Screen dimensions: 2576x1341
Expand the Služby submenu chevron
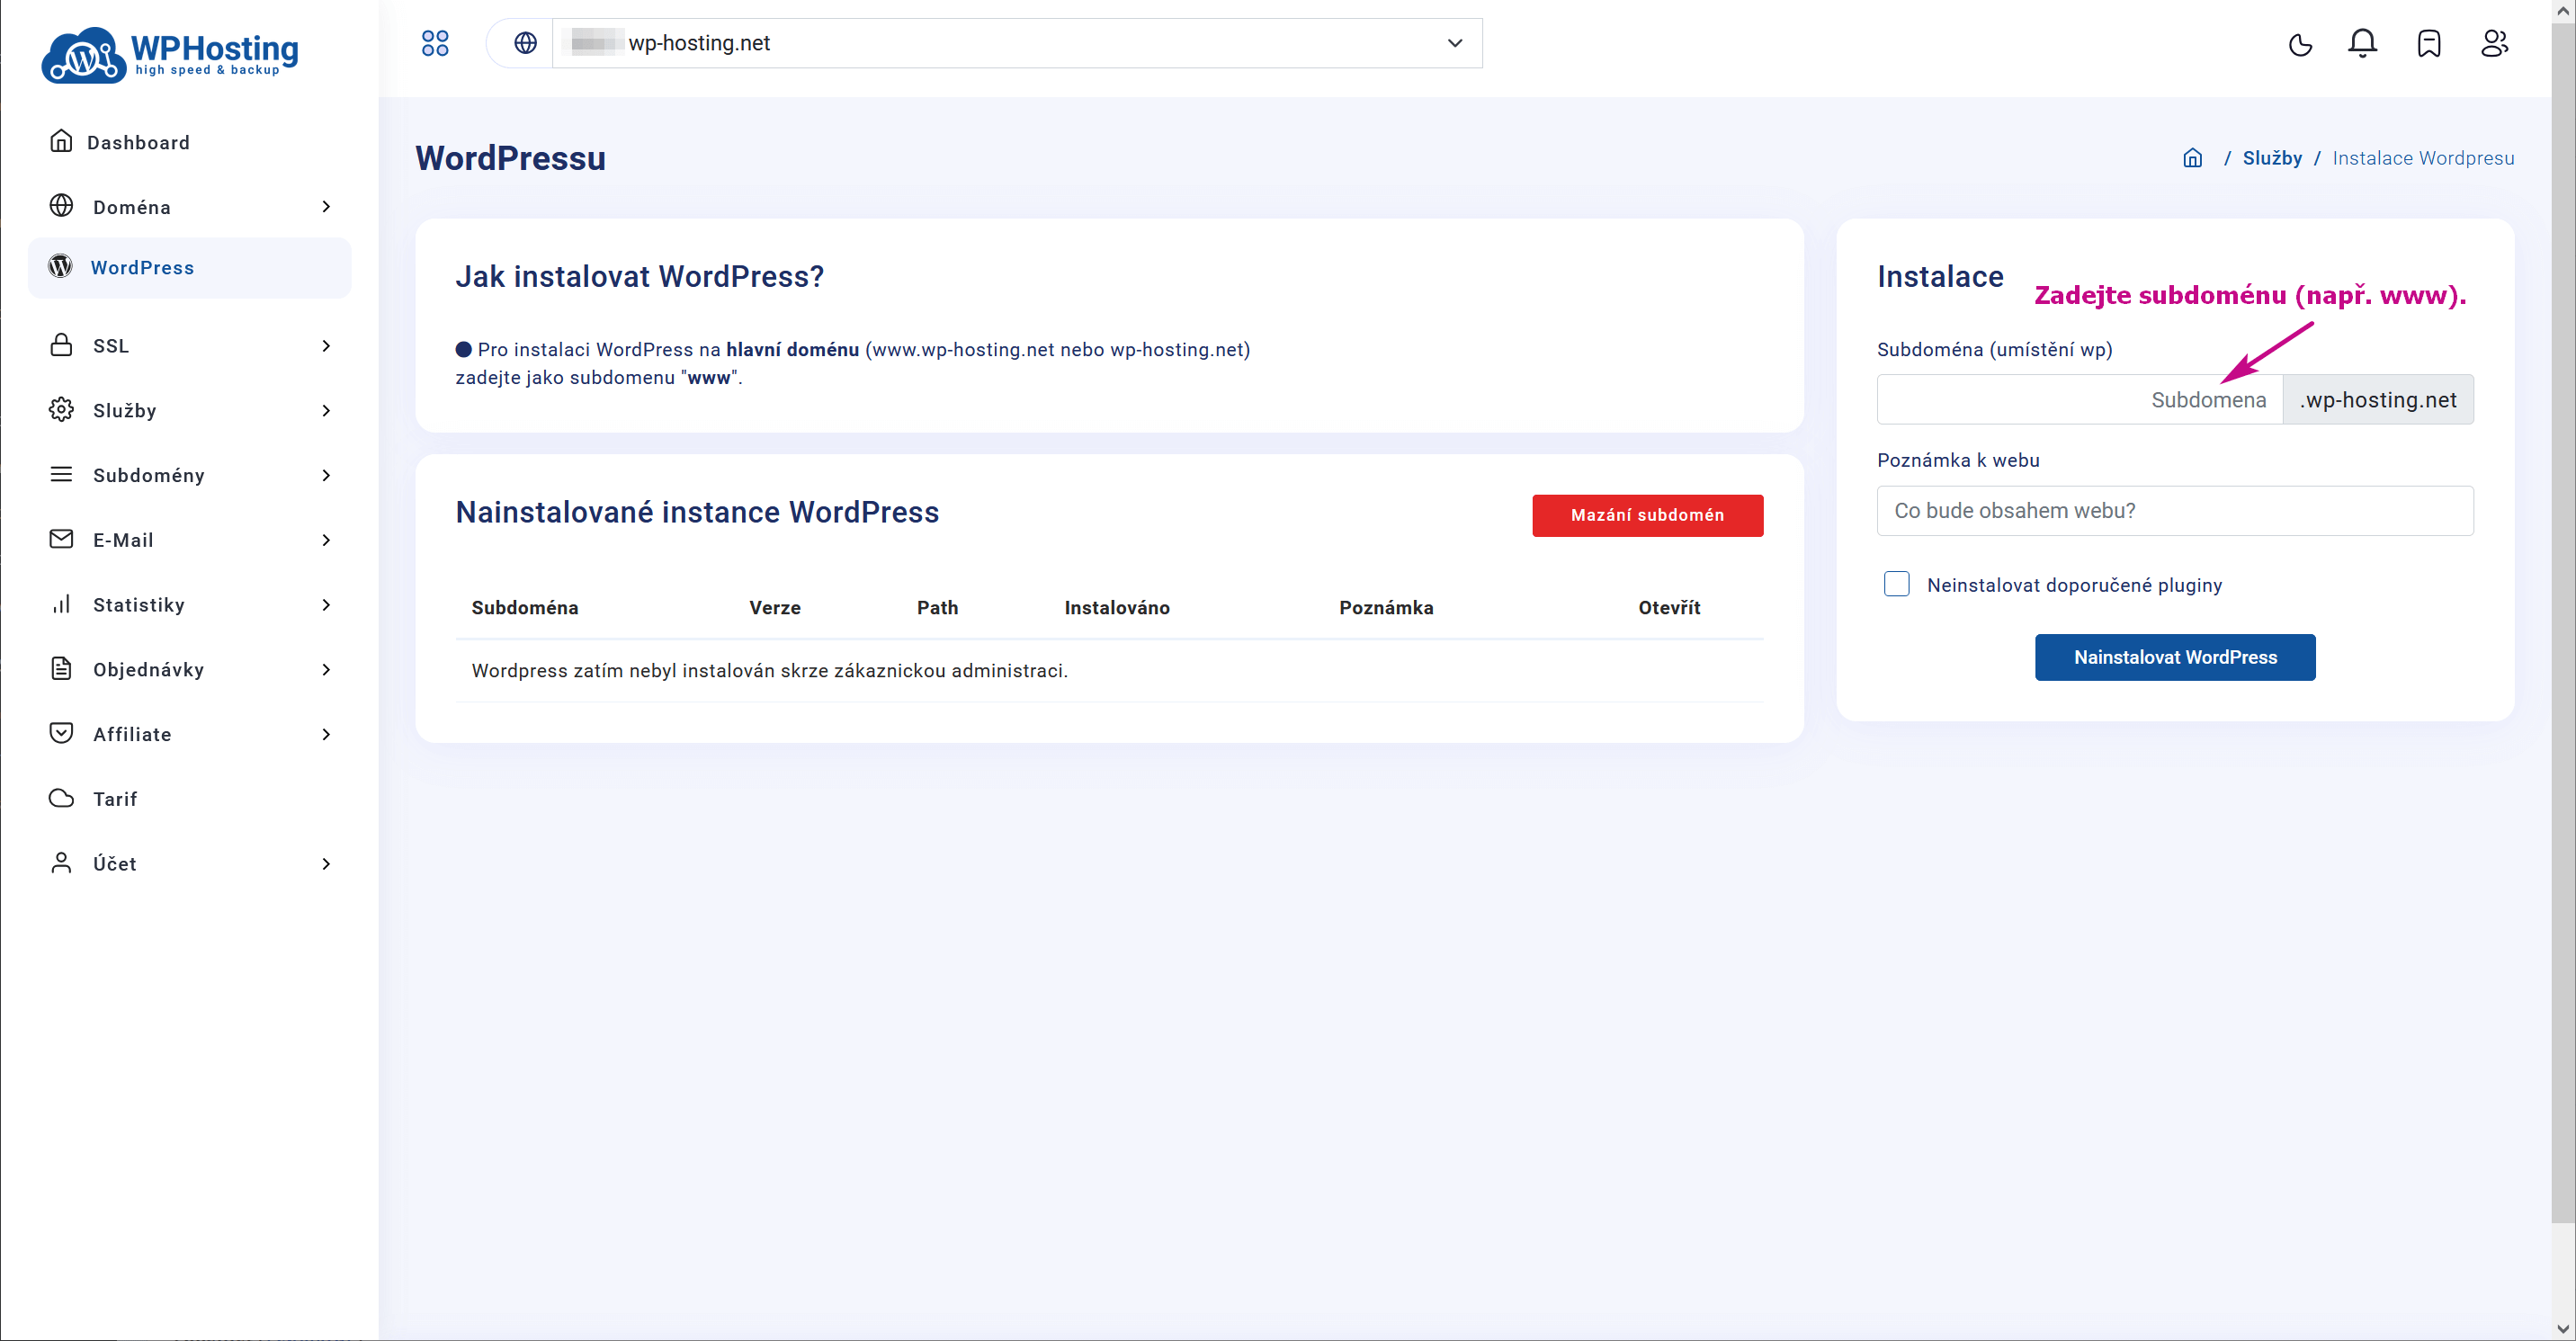pos(326,411)
